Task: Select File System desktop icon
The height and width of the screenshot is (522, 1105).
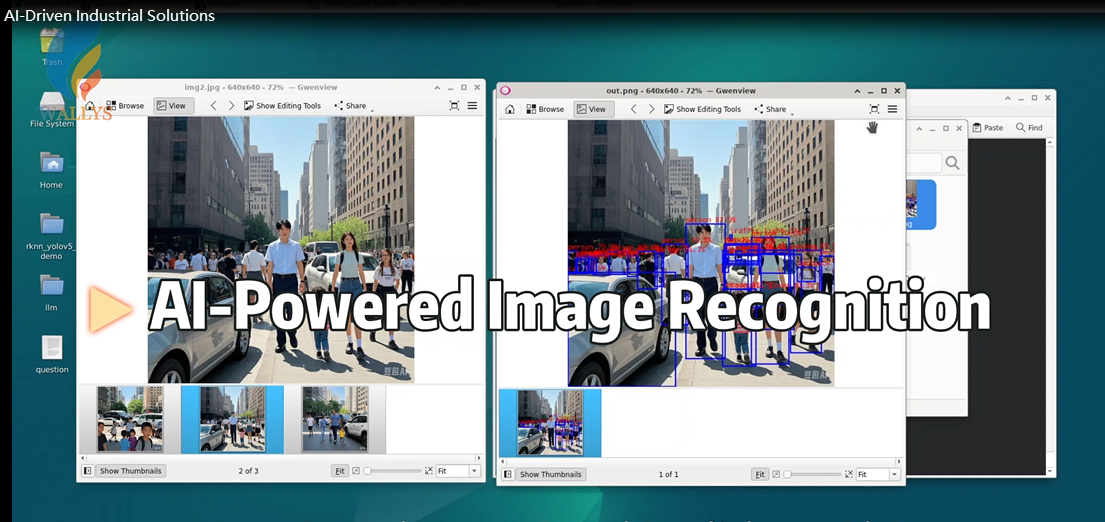Action: (x=51, y=111)
